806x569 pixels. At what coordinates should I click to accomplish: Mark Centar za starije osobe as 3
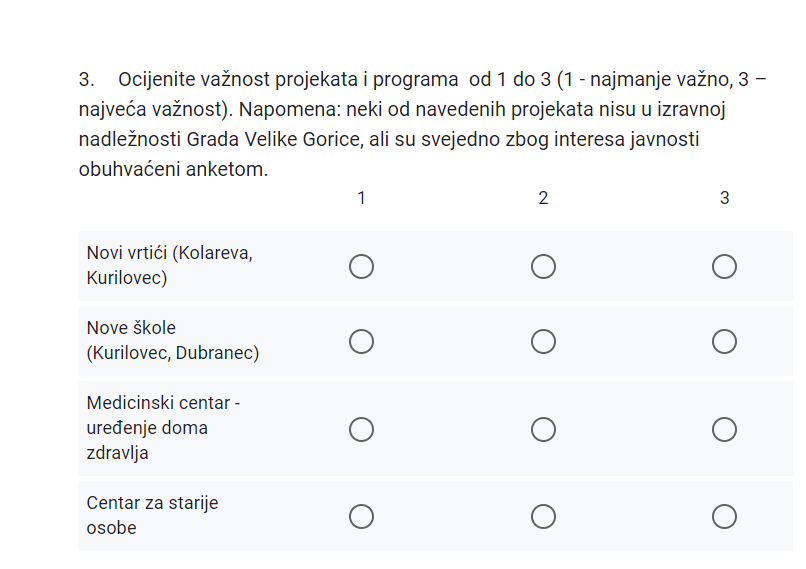coord(724,516)
